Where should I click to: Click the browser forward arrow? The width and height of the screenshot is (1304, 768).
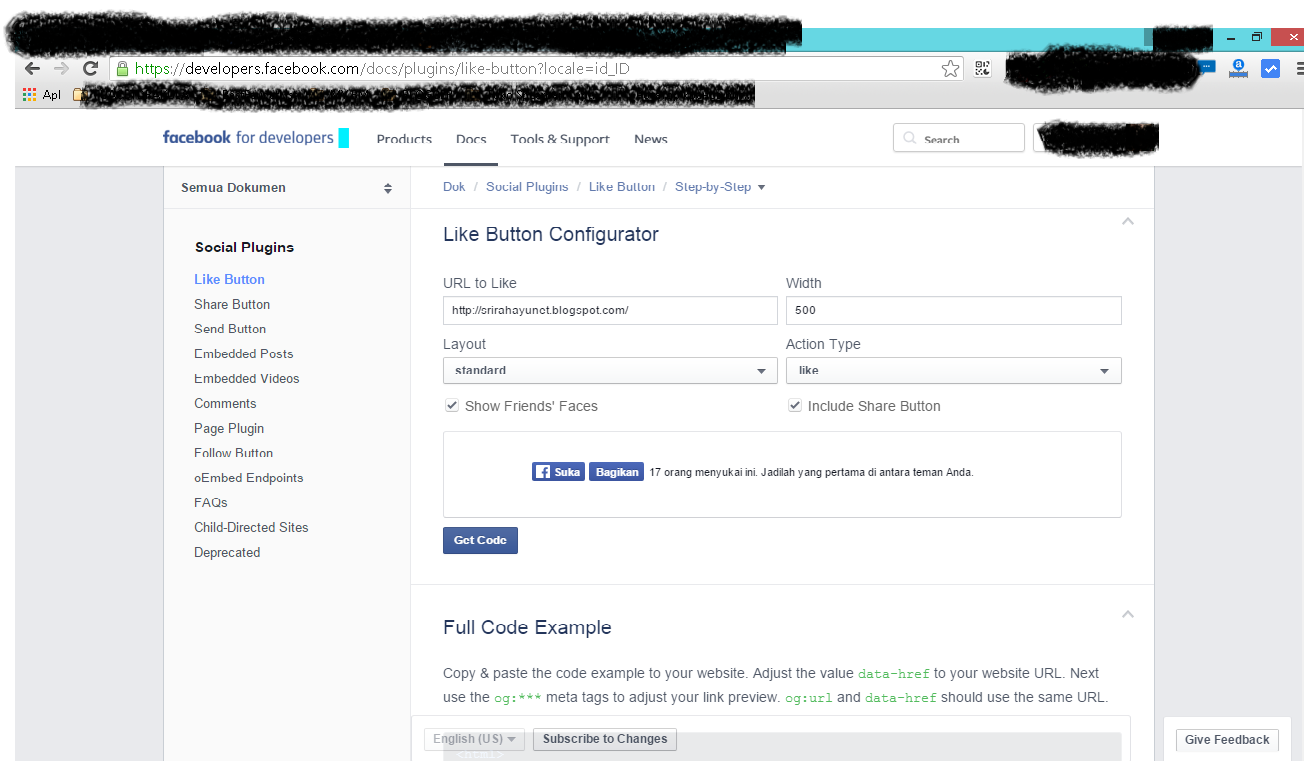click(61, 69)
